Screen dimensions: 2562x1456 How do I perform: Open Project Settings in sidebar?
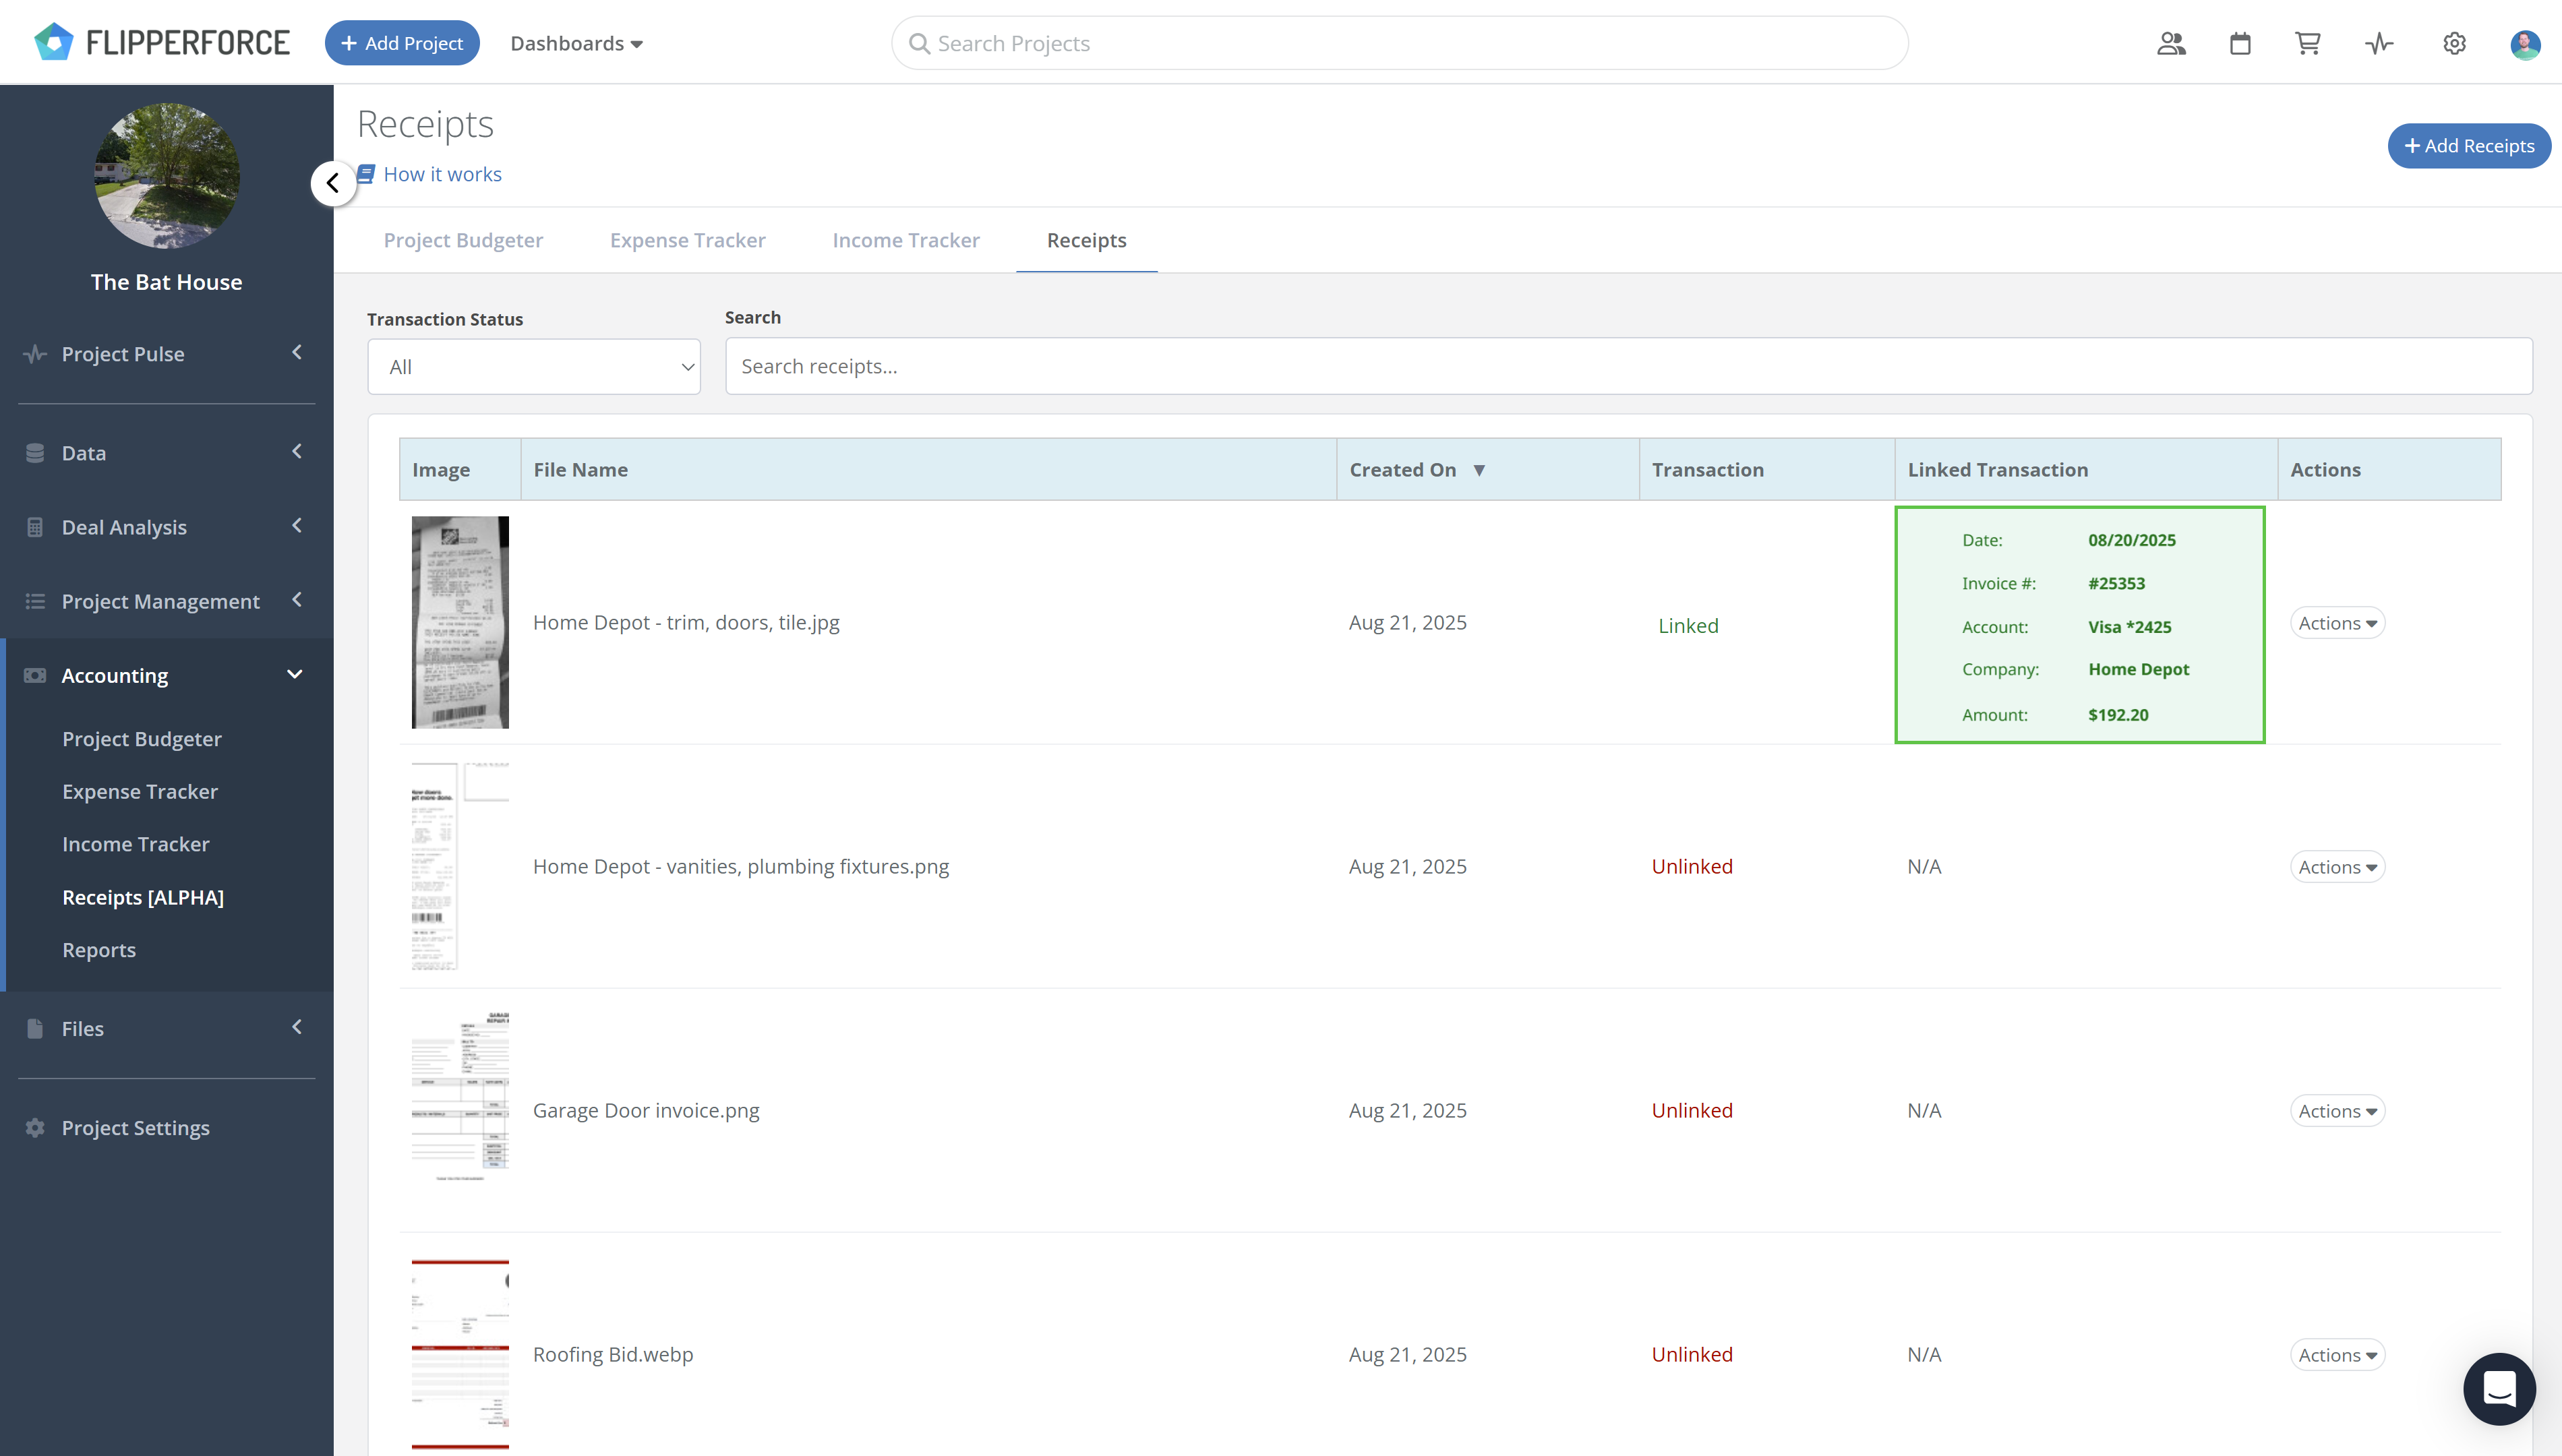point(136,1127)
